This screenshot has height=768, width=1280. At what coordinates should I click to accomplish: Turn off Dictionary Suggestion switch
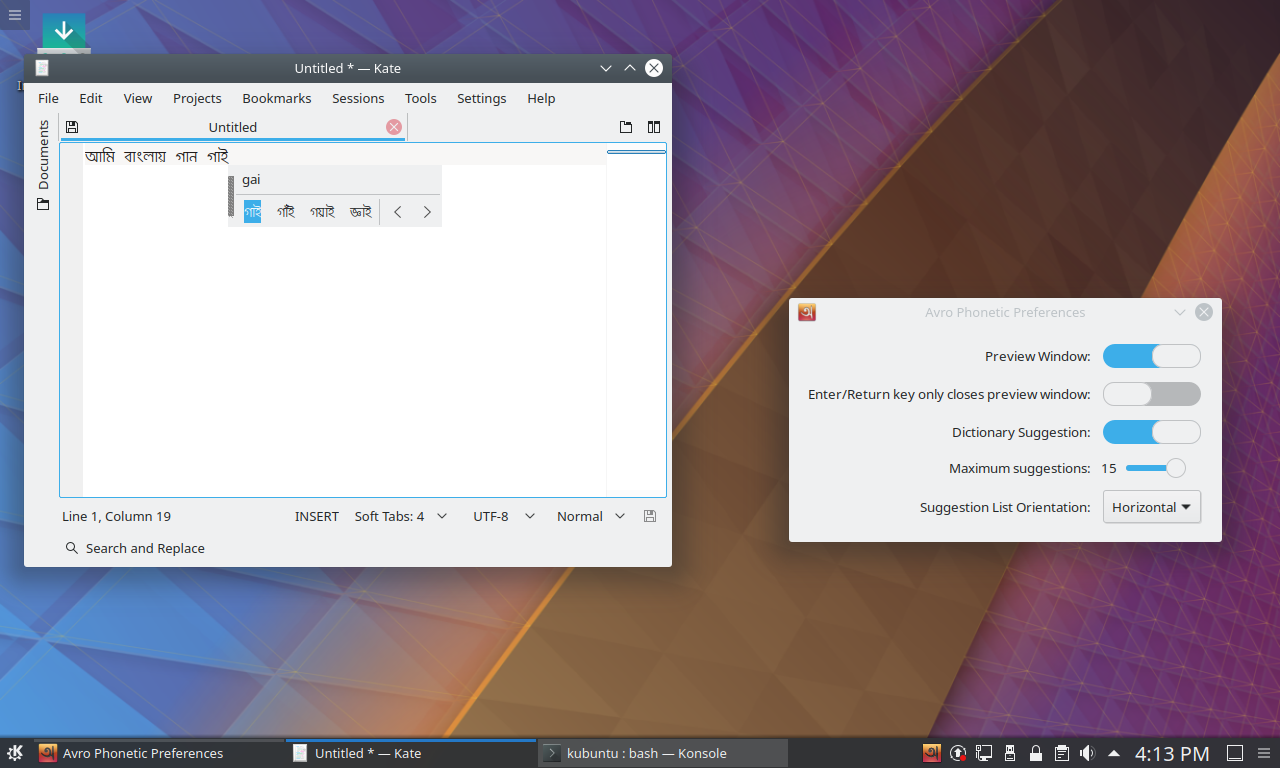click(1151, 432)
